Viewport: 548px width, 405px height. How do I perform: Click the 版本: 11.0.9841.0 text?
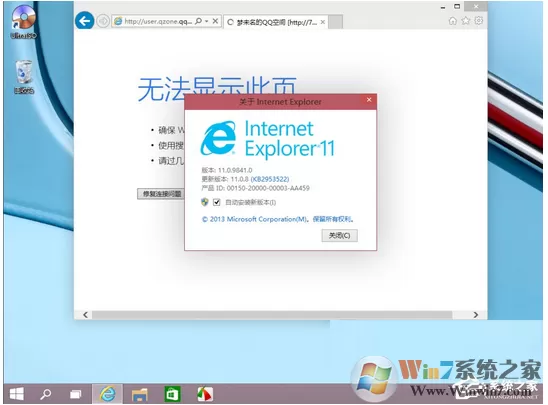click(226, 170)
